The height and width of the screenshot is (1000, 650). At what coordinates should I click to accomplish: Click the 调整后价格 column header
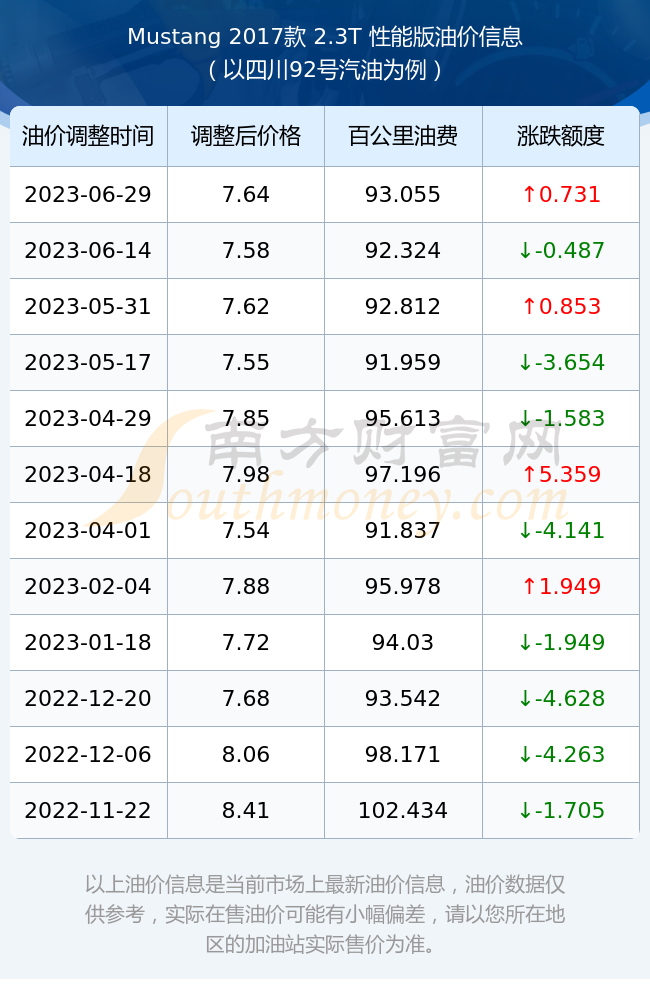246,136
